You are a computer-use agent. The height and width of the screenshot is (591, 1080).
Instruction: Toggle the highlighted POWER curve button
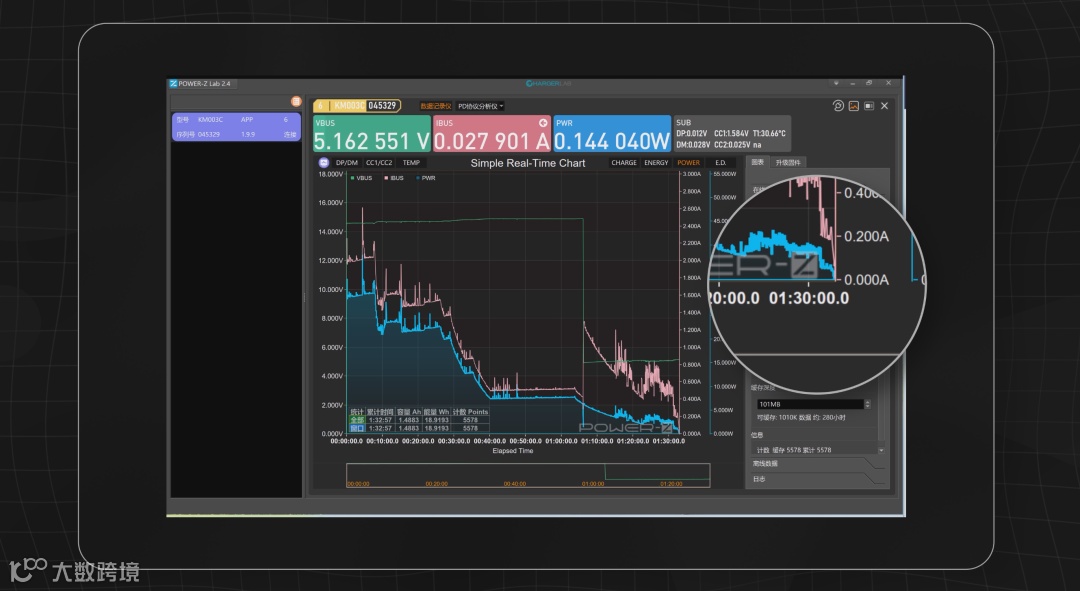click(x=688, y=163)
